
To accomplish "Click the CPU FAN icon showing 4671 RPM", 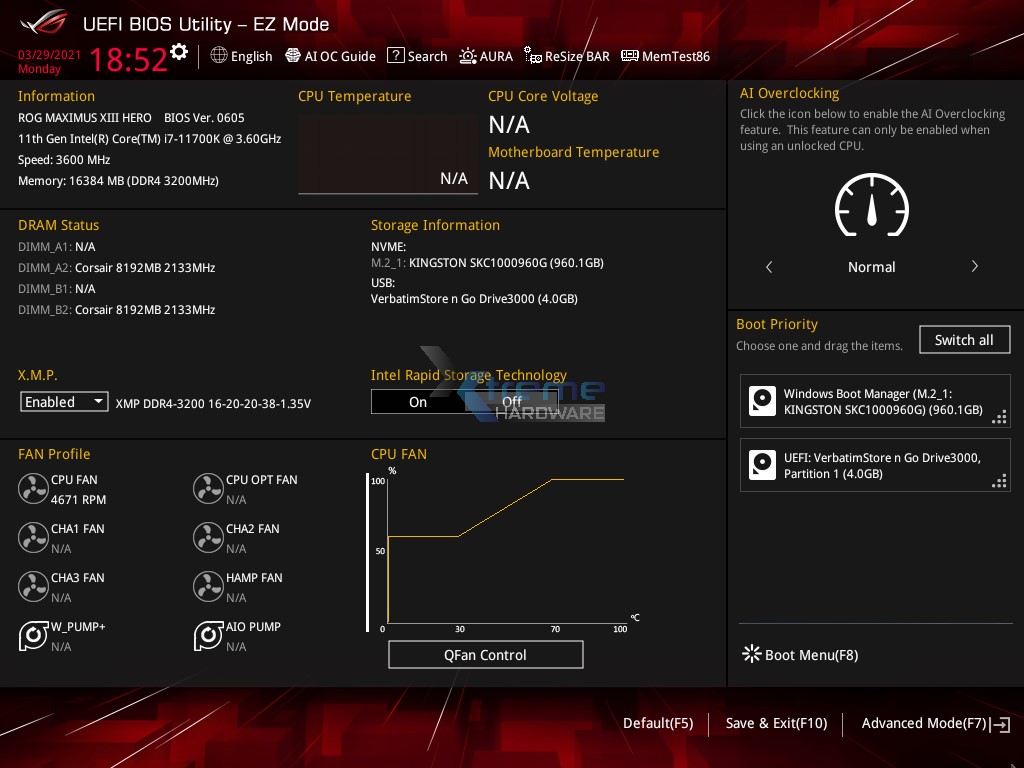I will coord(33,488).
